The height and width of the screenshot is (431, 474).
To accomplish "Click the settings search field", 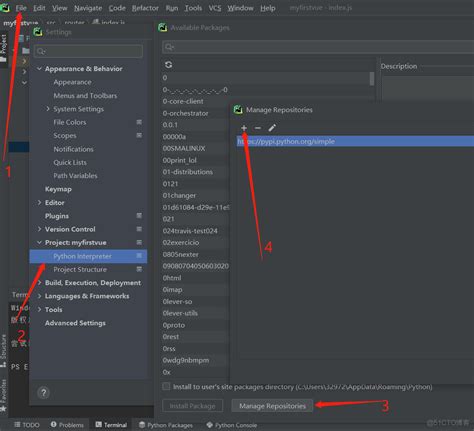I will (x=88, y=51).
